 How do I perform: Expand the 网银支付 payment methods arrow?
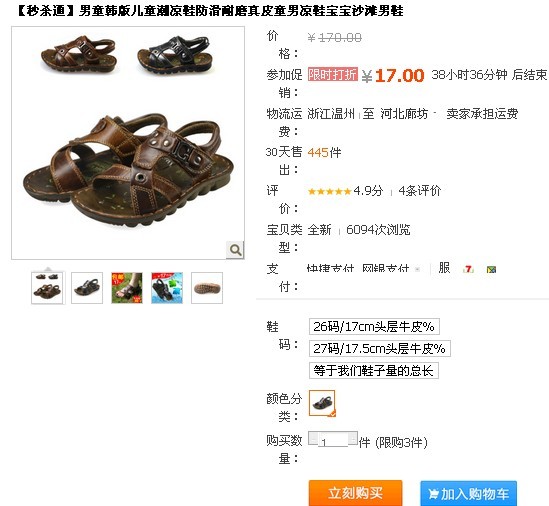417,269
